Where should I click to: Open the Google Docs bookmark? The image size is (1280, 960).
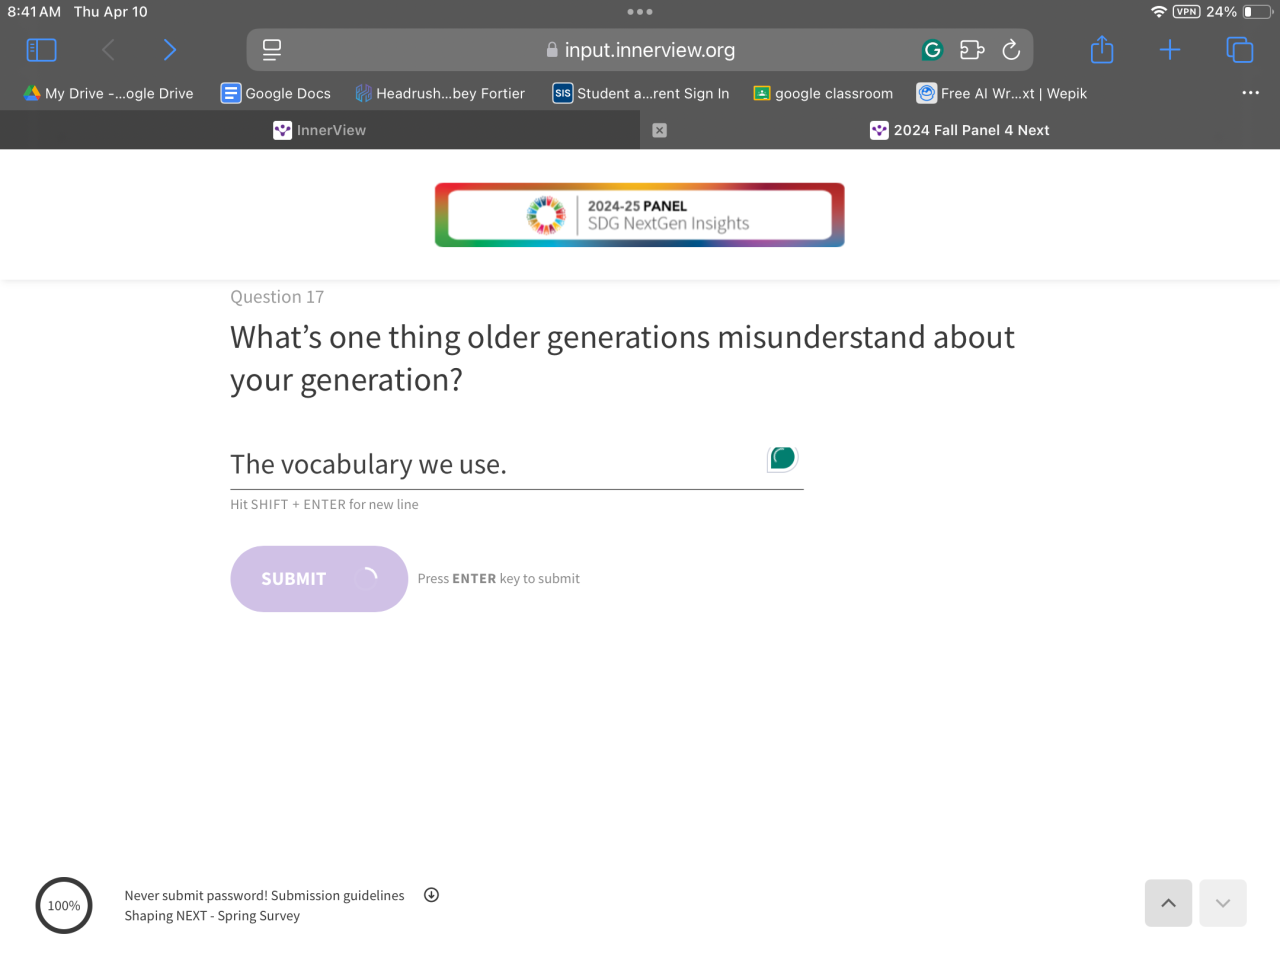276,93
